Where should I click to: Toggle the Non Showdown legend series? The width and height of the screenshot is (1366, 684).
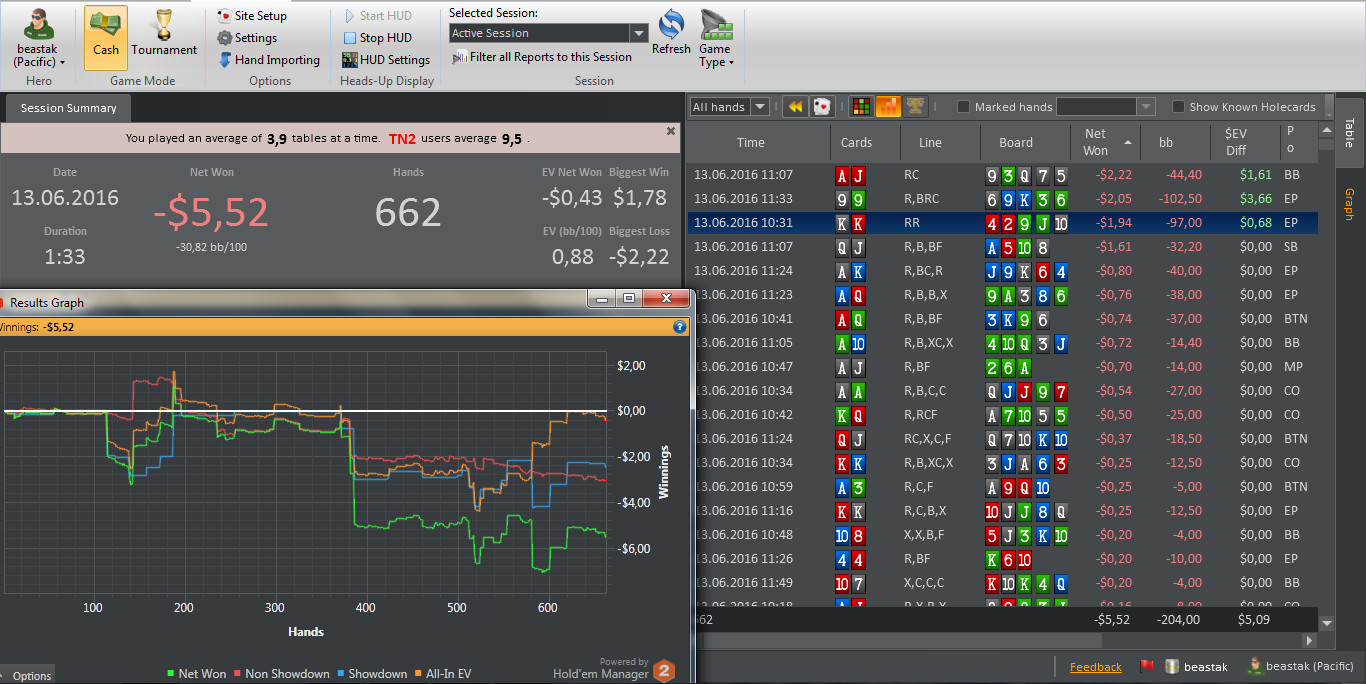280,674
